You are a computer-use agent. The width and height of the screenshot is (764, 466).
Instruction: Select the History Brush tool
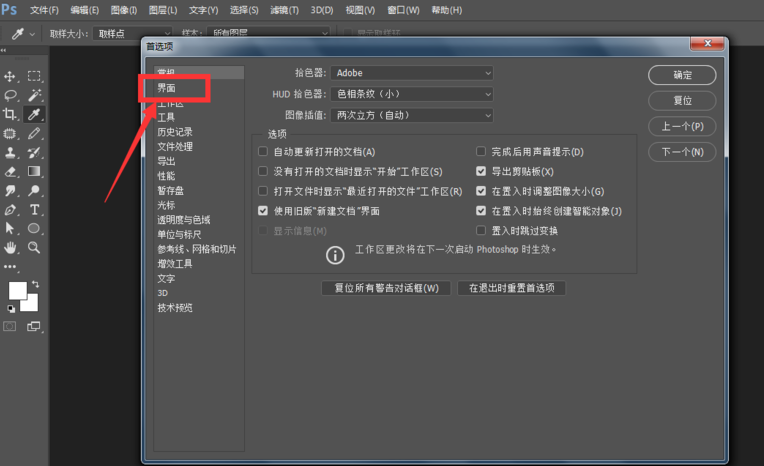point(34,153)
